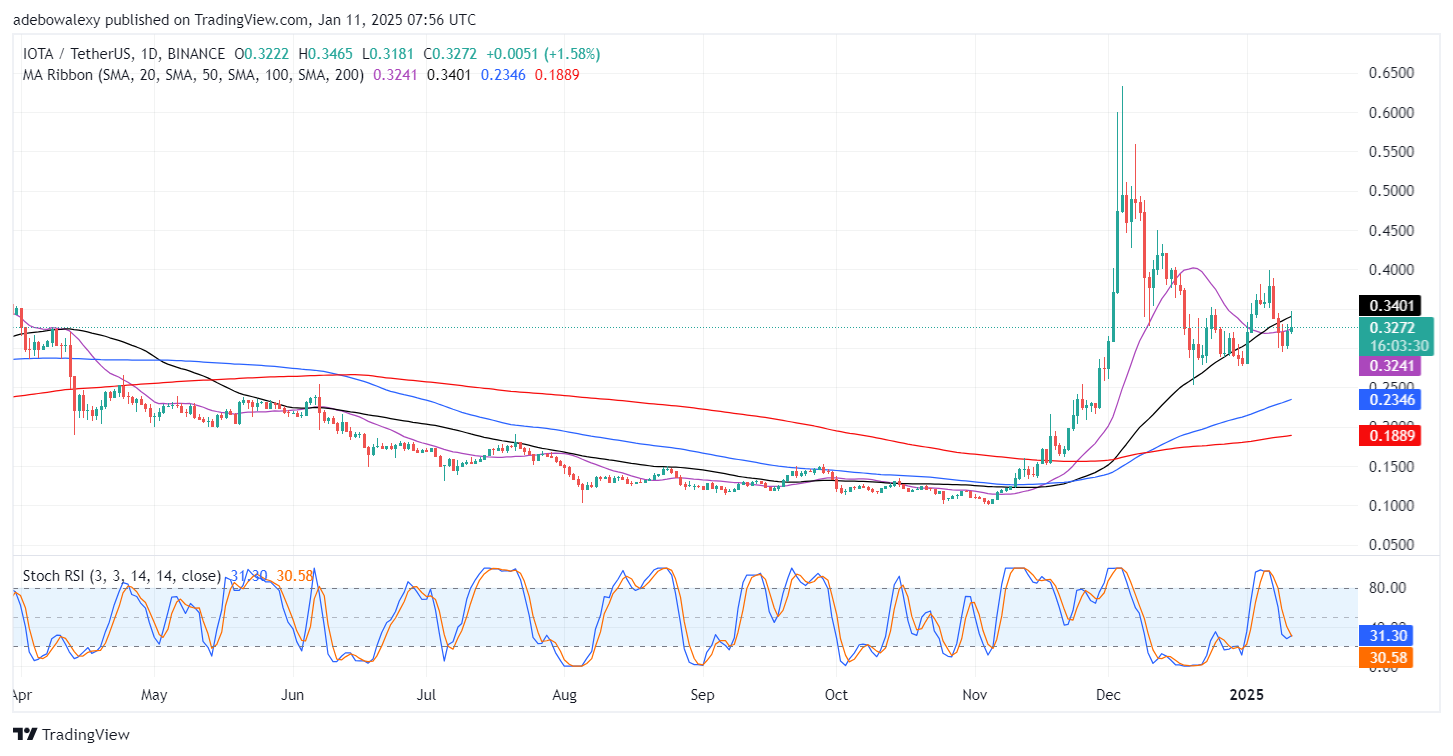Select the blue 0.2346 price axis label
This screenshot has width=1453, height=756.
click(1391, 398)
